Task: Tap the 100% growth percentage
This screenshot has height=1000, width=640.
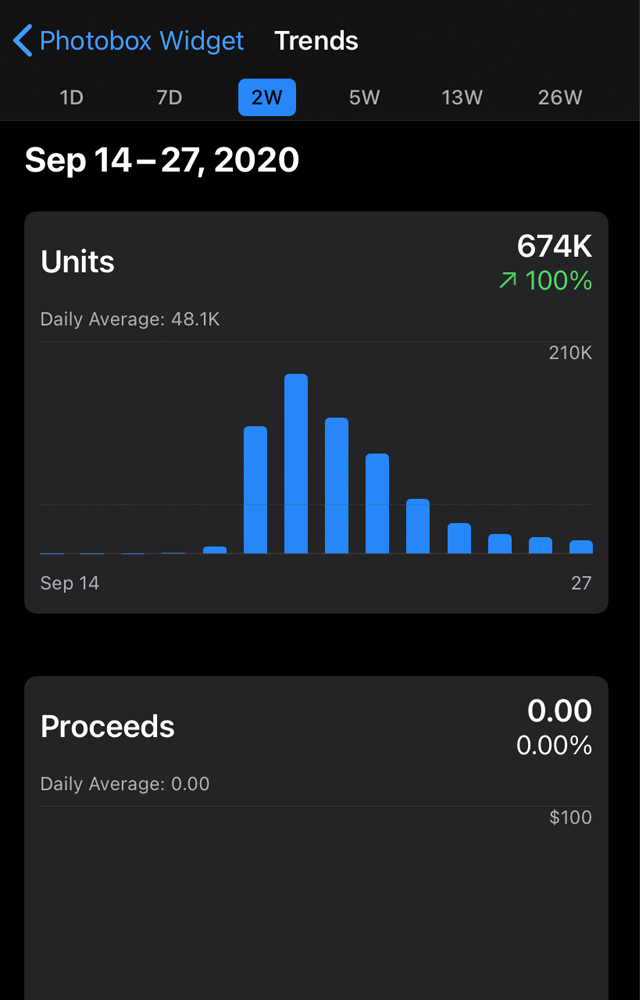Action: [559, 281]
